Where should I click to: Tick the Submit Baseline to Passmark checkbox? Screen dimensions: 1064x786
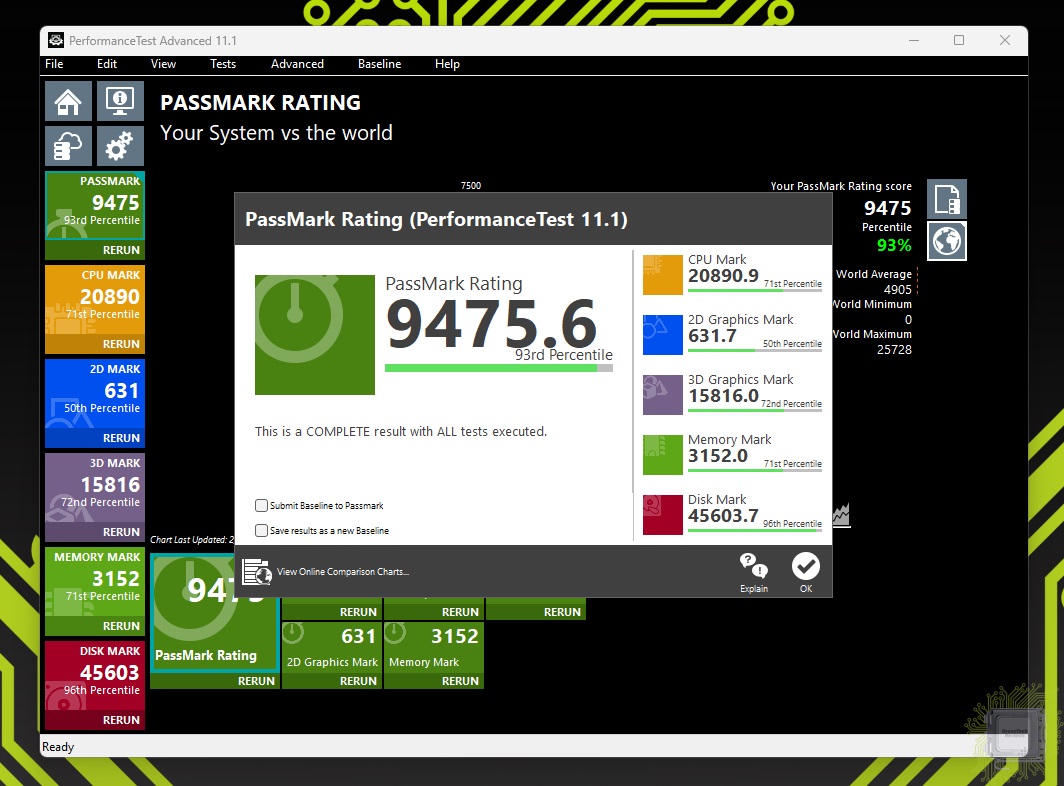point(261,506)
